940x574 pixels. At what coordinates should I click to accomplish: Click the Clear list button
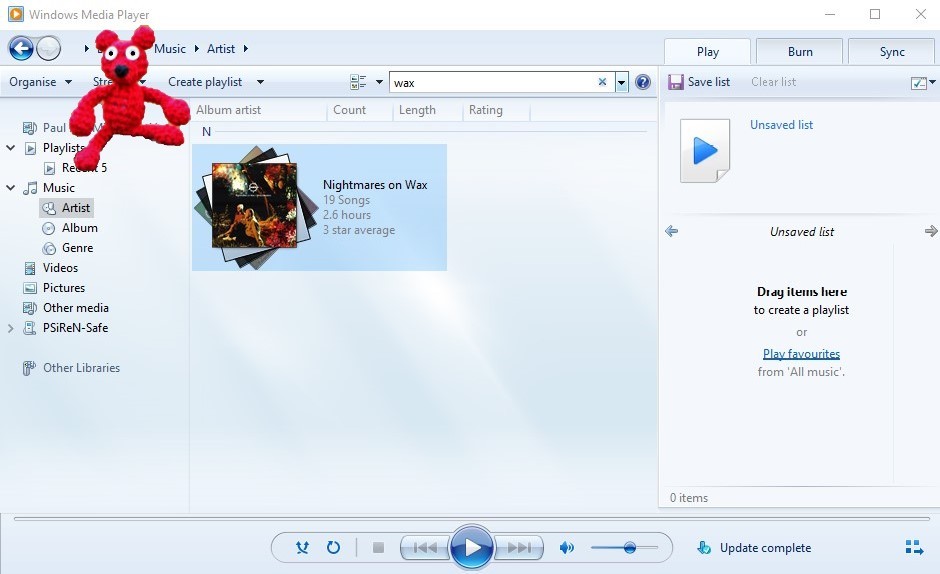click(x=773, y=82)
